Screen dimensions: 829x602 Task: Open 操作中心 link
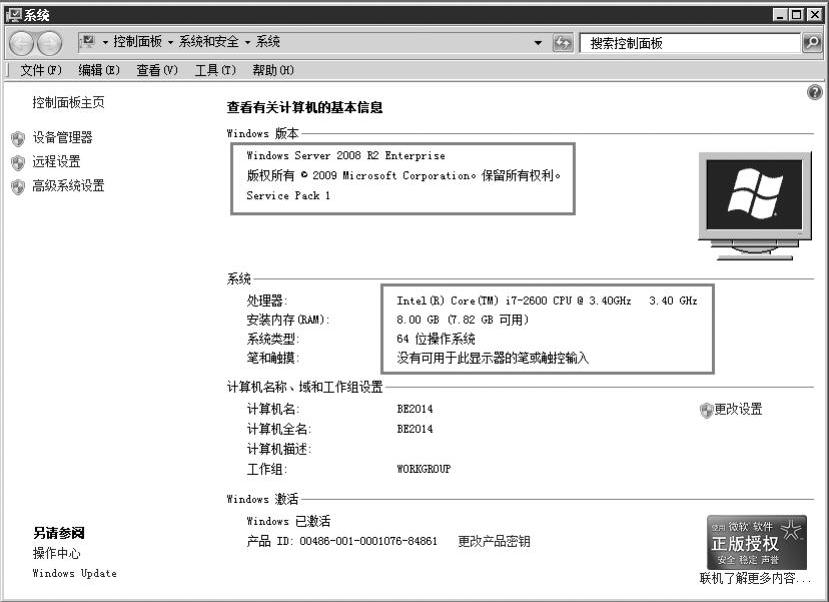click(x=56, y=553)
